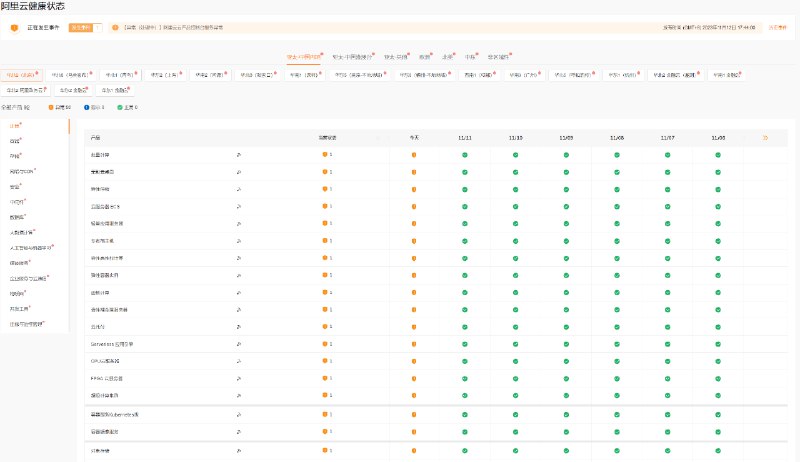The height and width of the screenshot is (462, 800).
Task: Switch to the 中东 region group tab
Action: (470, 57)
